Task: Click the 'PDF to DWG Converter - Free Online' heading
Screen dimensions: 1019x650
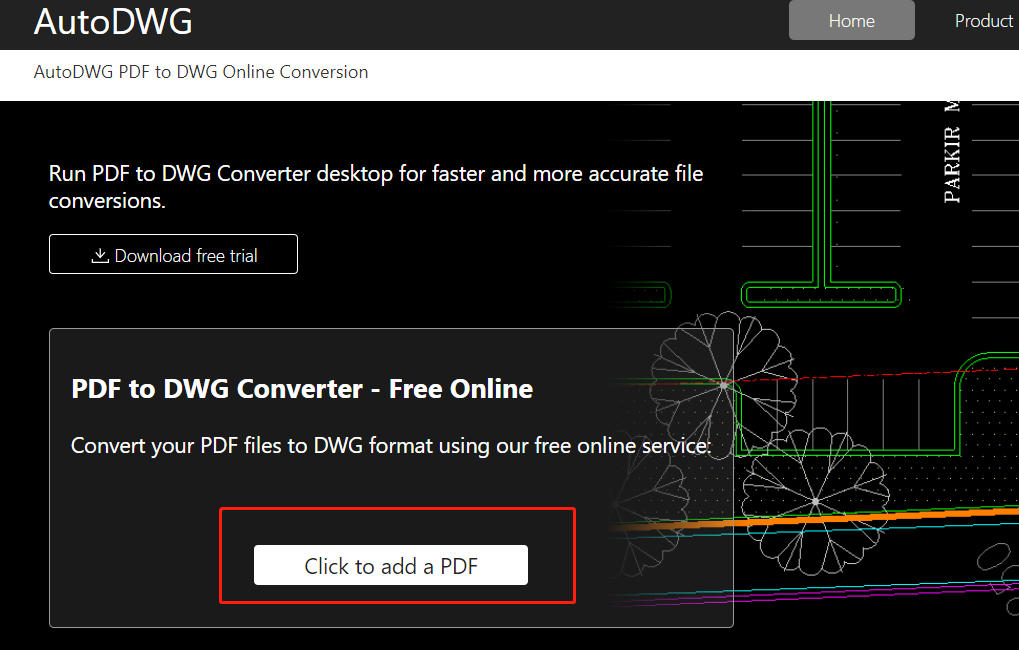Action: pos(302,389)
